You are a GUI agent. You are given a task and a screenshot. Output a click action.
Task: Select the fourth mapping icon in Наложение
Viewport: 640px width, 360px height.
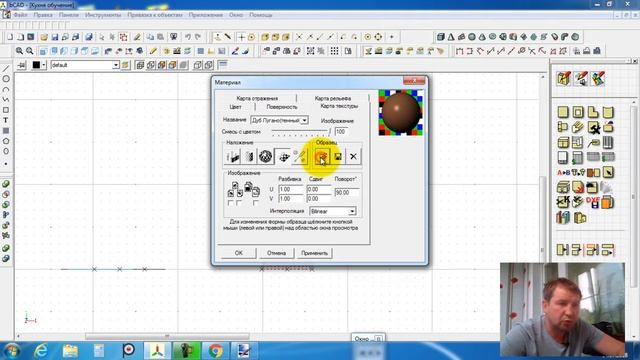point(283,156)
